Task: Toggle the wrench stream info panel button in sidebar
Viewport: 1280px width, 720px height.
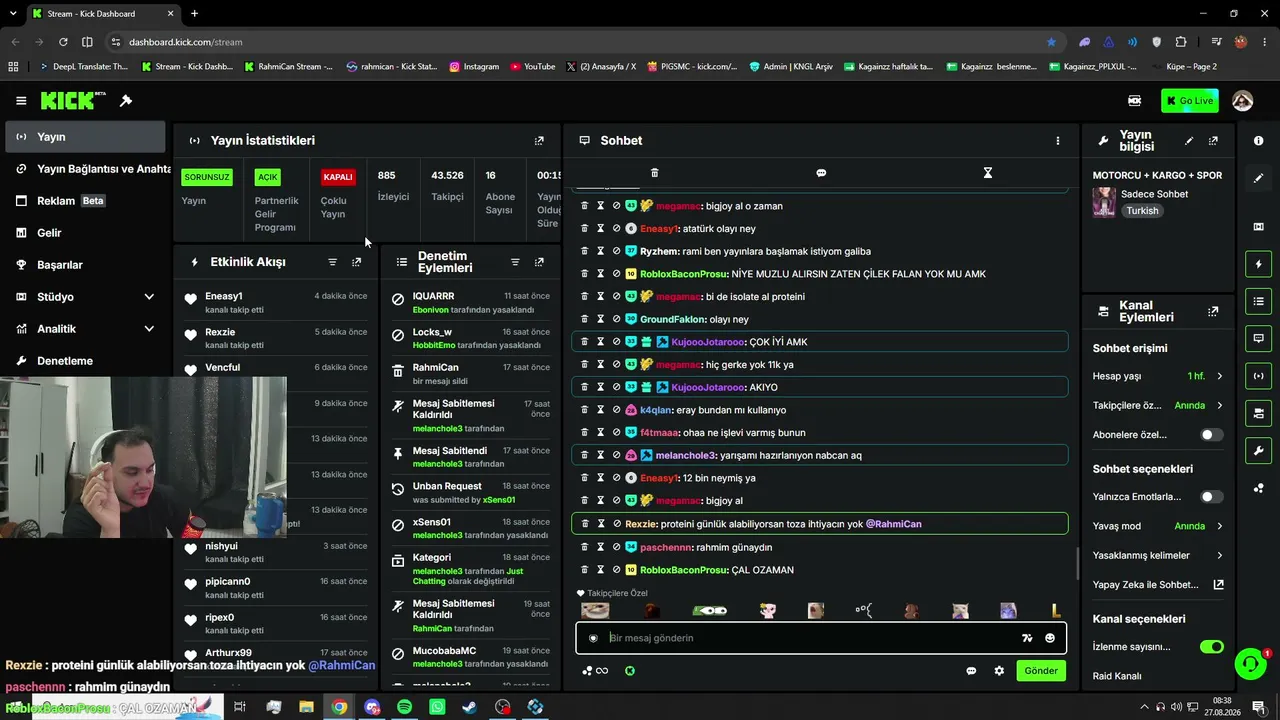Action: [1259, 450]
